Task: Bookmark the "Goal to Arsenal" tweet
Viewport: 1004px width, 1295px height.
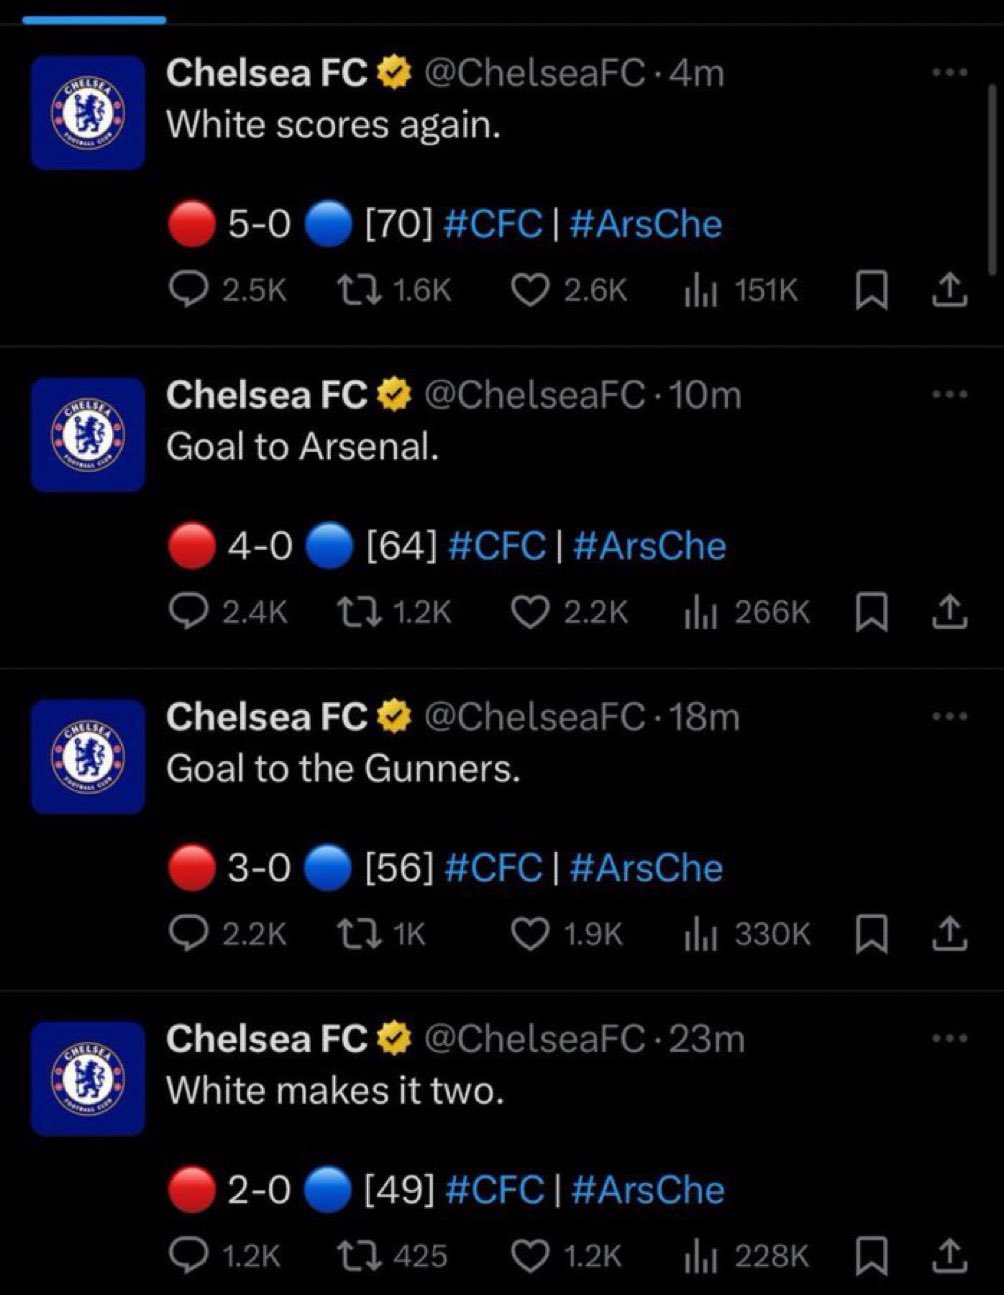Action: [871, 612]
